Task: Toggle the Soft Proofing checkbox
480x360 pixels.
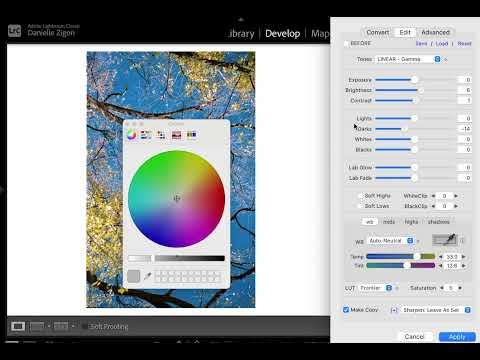Action: [85, 326]
